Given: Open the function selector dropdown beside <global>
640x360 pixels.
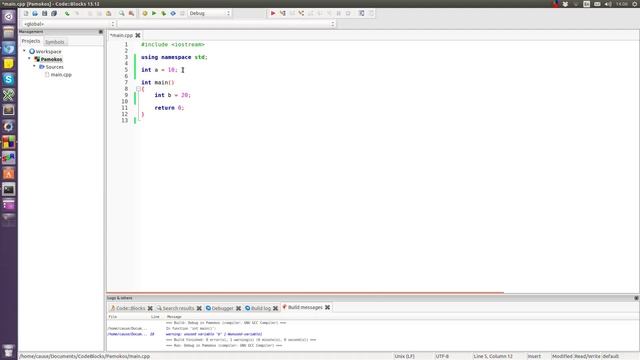Looking at the screenshot, I should point(227,24).
